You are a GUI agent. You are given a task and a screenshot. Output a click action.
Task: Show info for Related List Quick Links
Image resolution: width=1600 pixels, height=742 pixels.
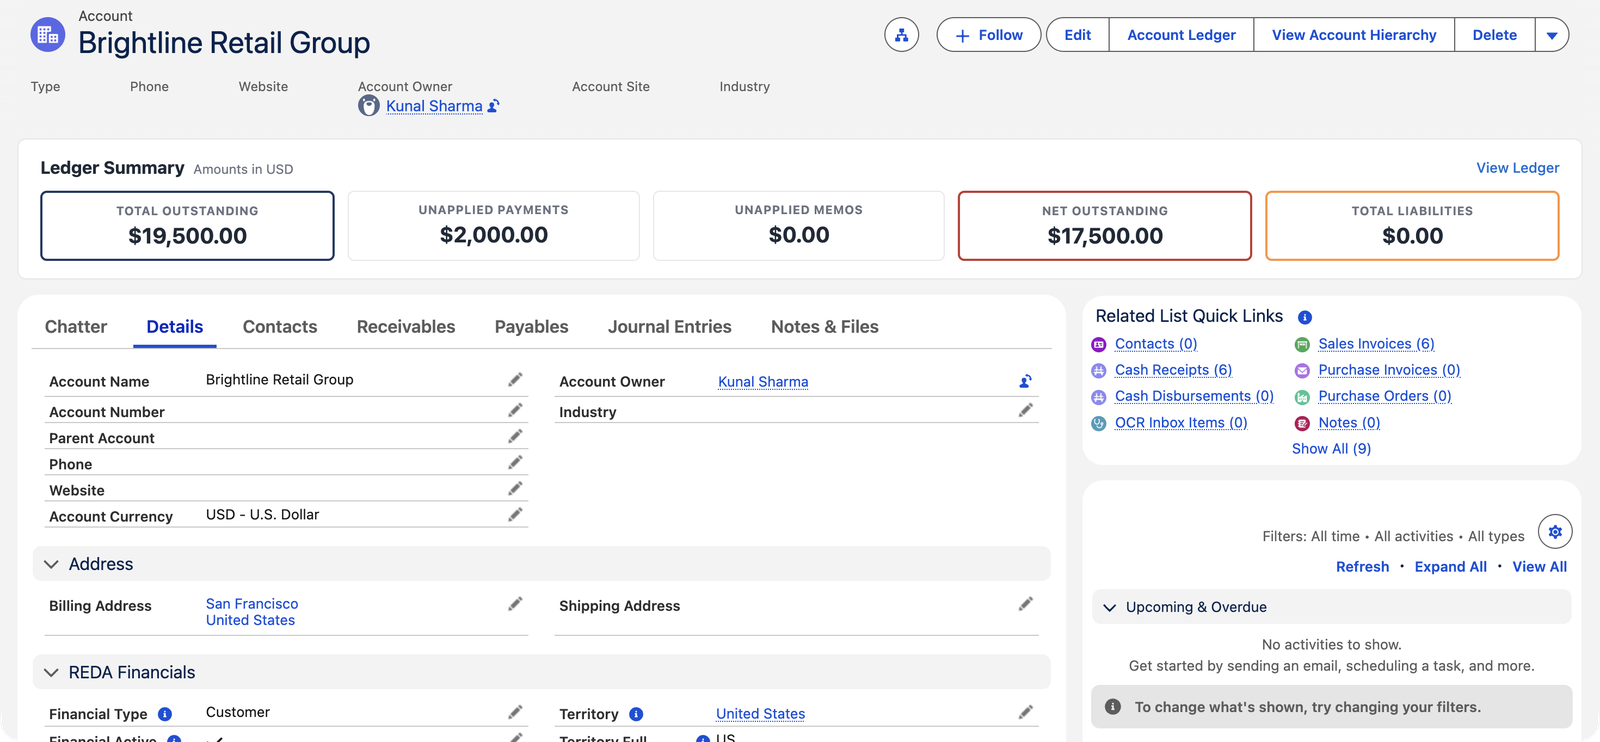coord(1304,317)
